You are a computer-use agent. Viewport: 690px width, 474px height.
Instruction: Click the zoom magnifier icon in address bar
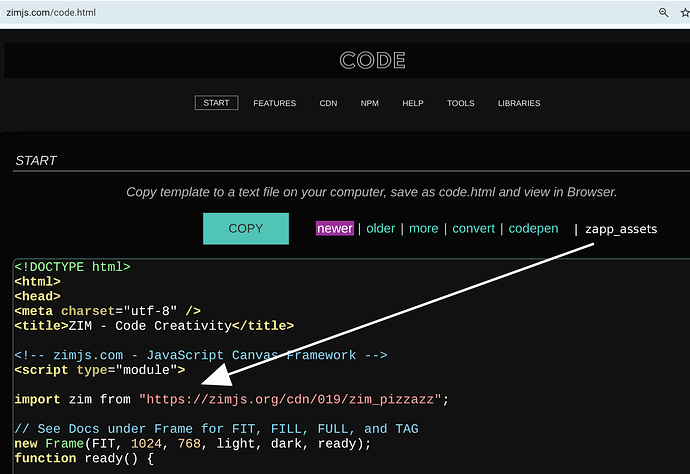(x=663, y=13)
